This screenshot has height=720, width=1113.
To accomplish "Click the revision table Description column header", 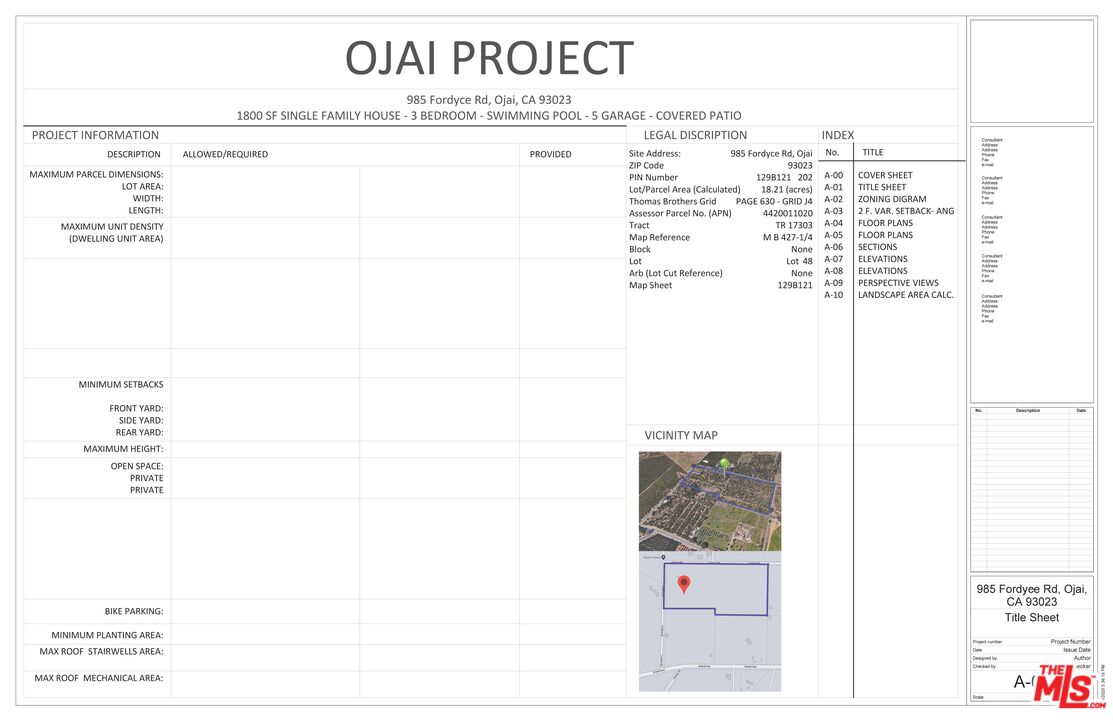I will 1027,410.
